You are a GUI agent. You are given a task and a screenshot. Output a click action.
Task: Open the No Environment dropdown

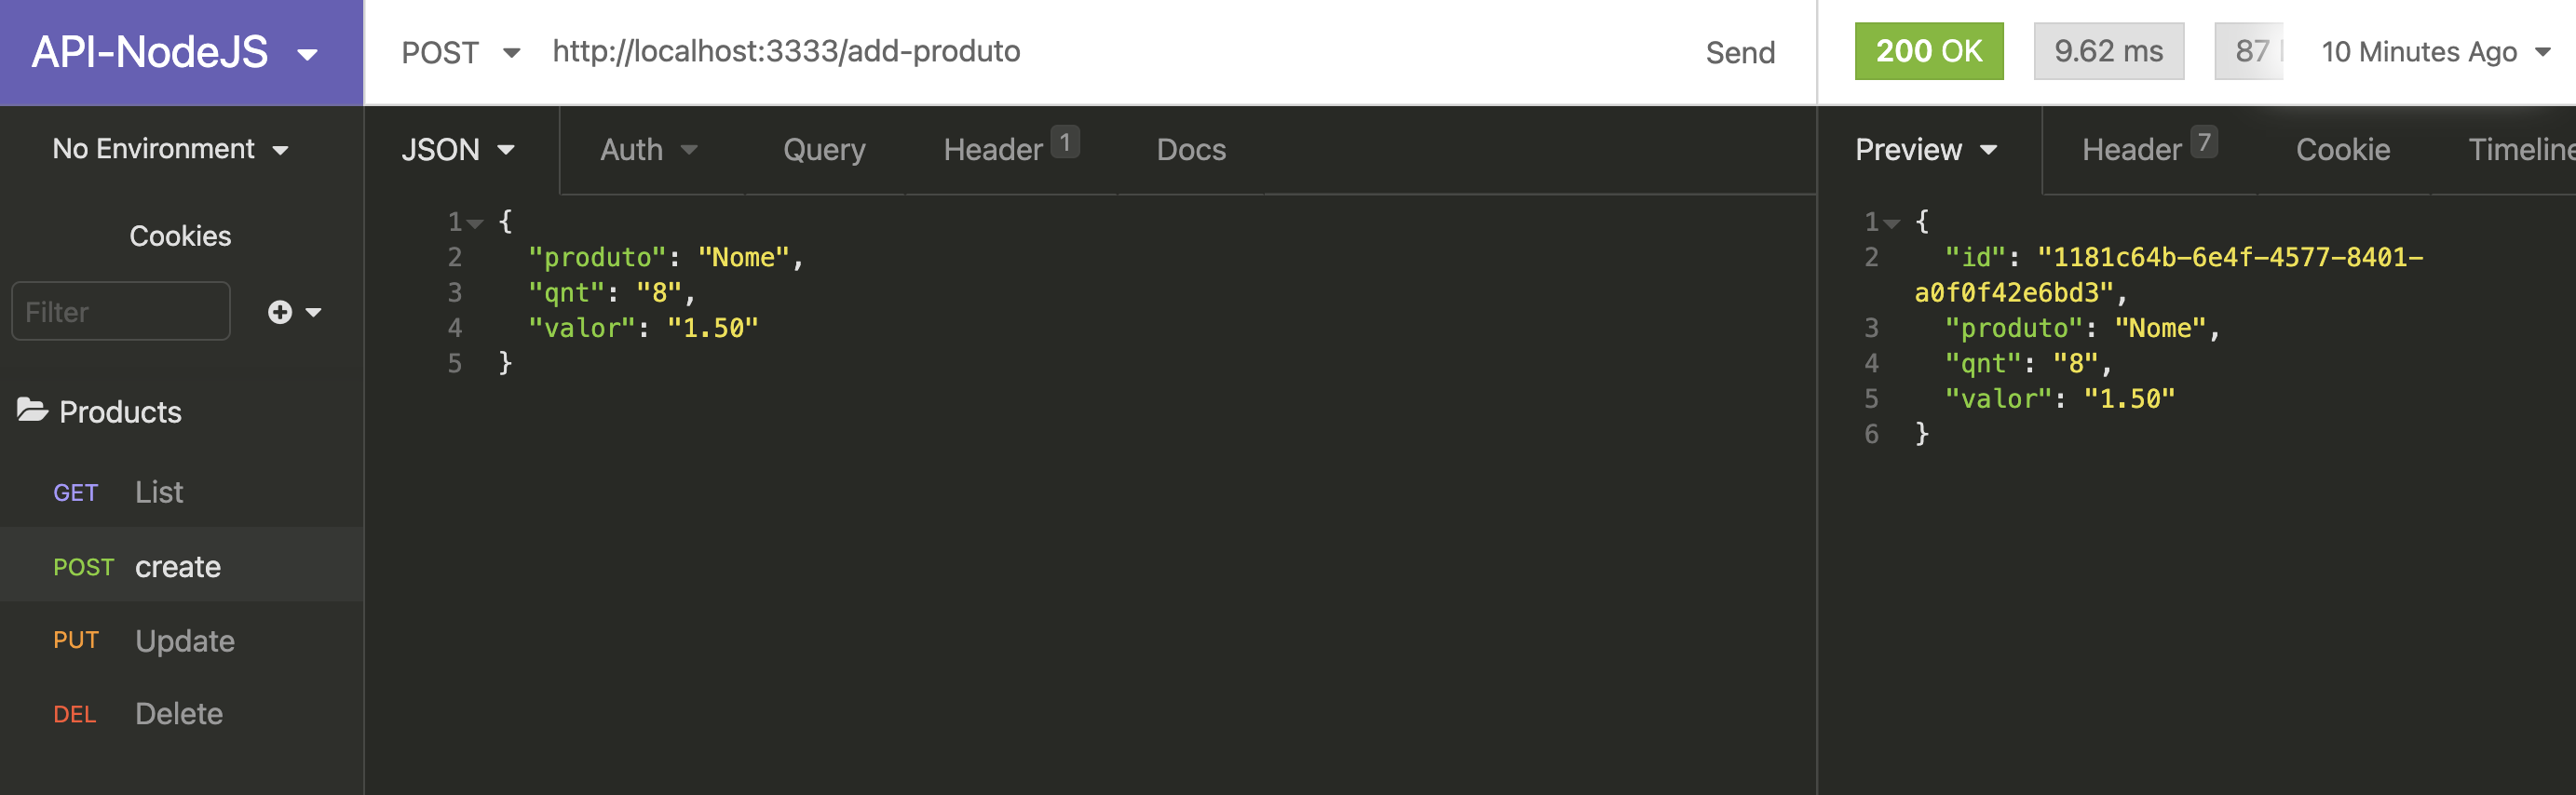(x=170, y=148)
